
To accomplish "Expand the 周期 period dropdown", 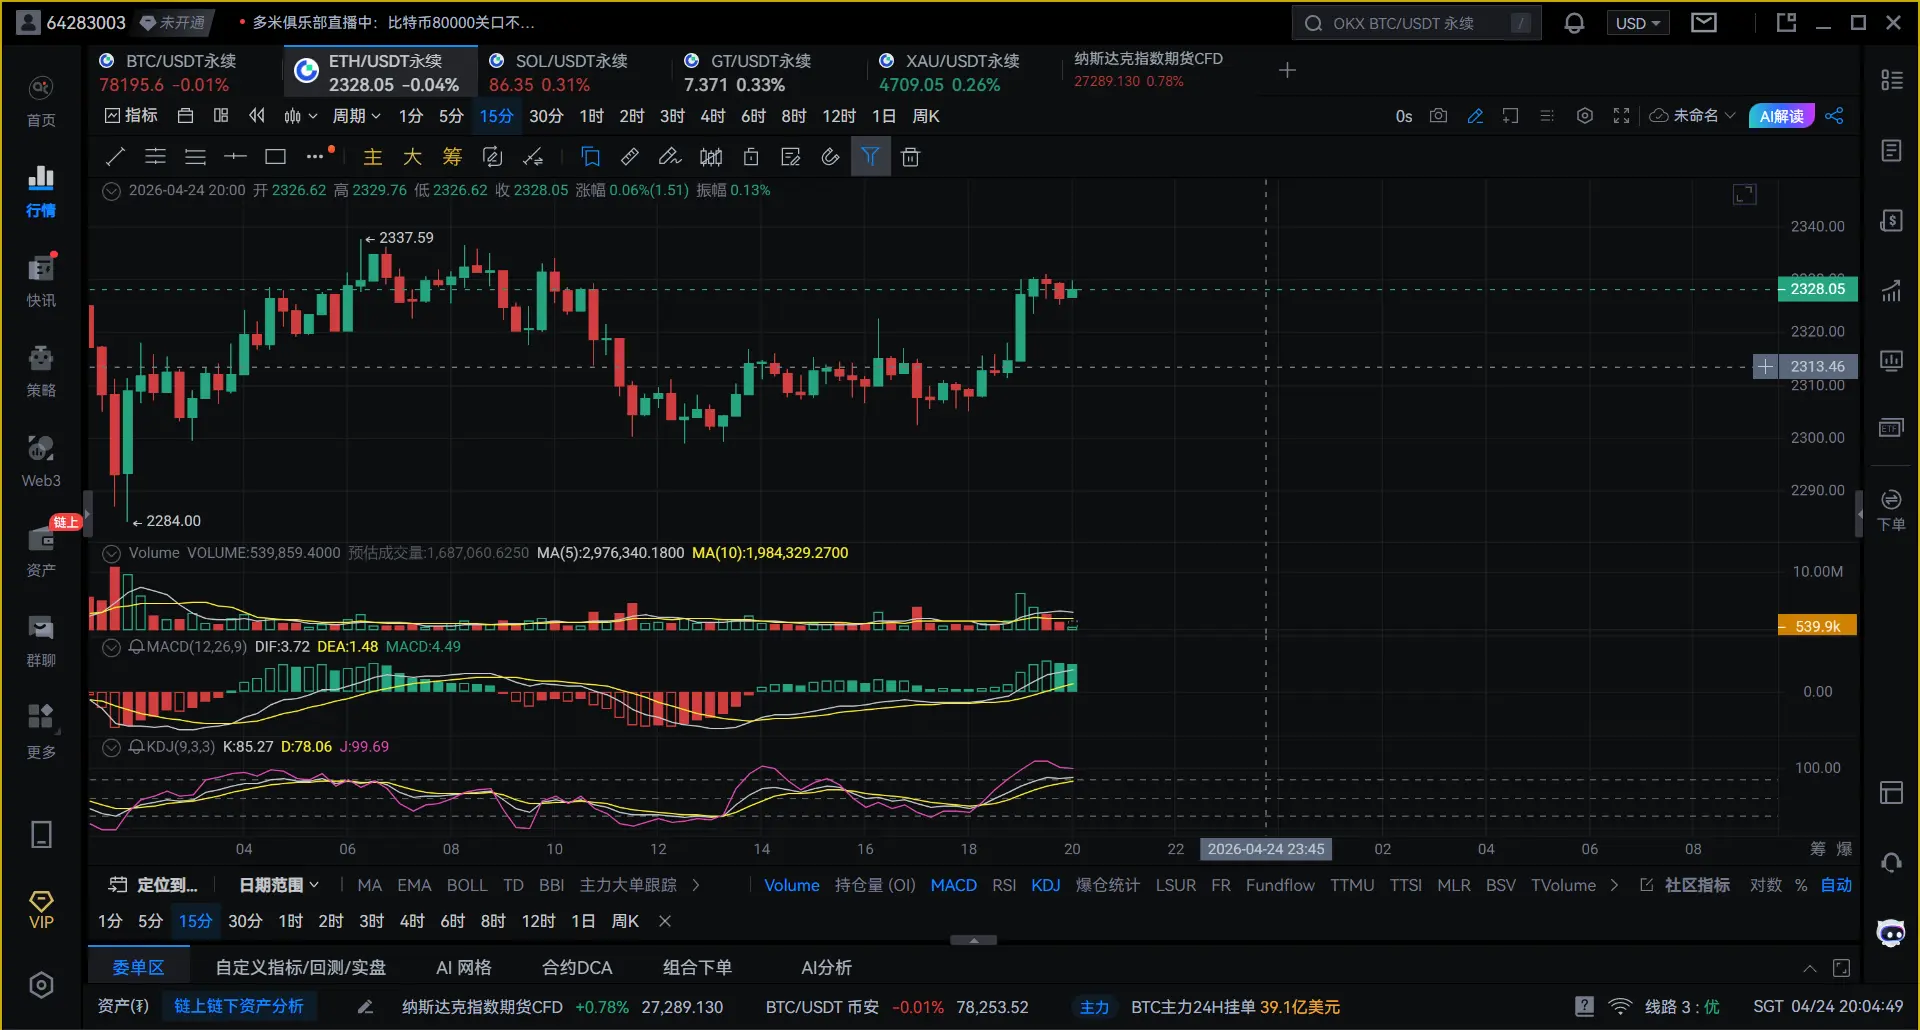I will [356, 116].
